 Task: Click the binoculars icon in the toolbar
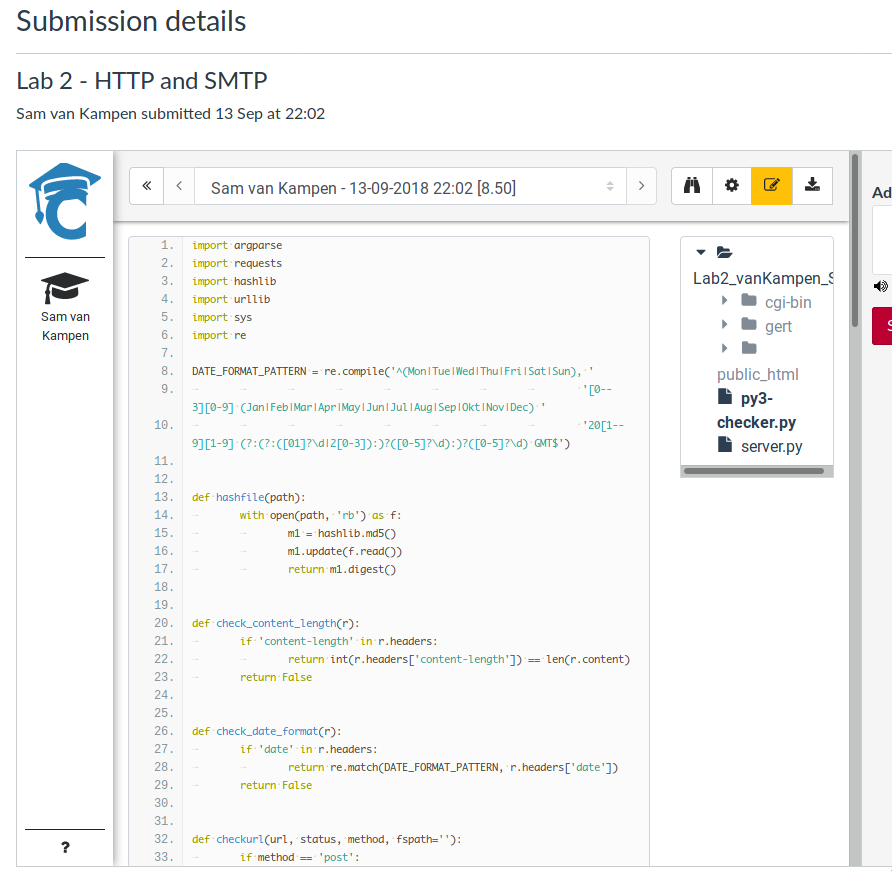[692, 186]
